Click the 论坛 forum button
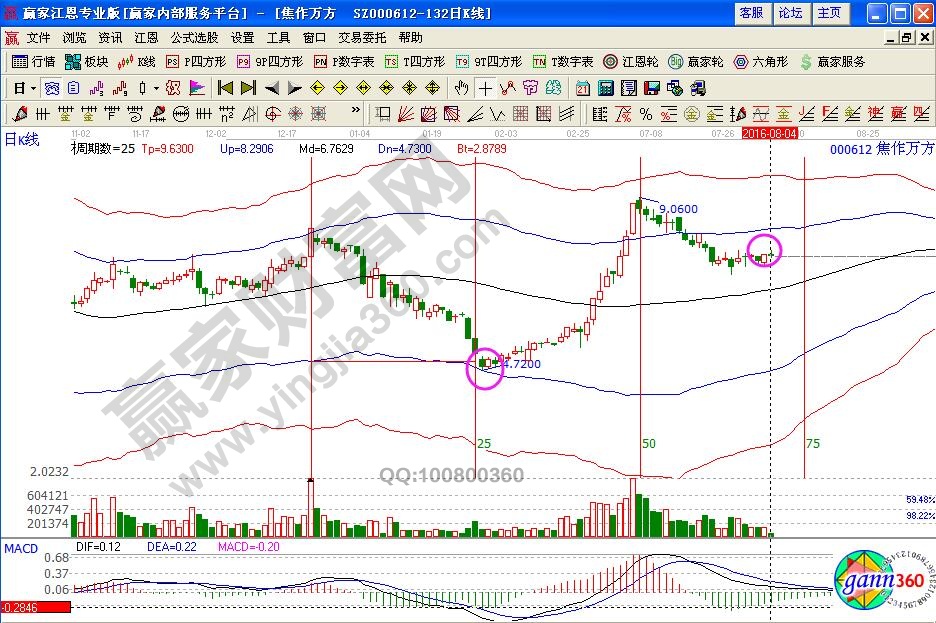Screen dimensions: 936x623 tap(790, 13)
